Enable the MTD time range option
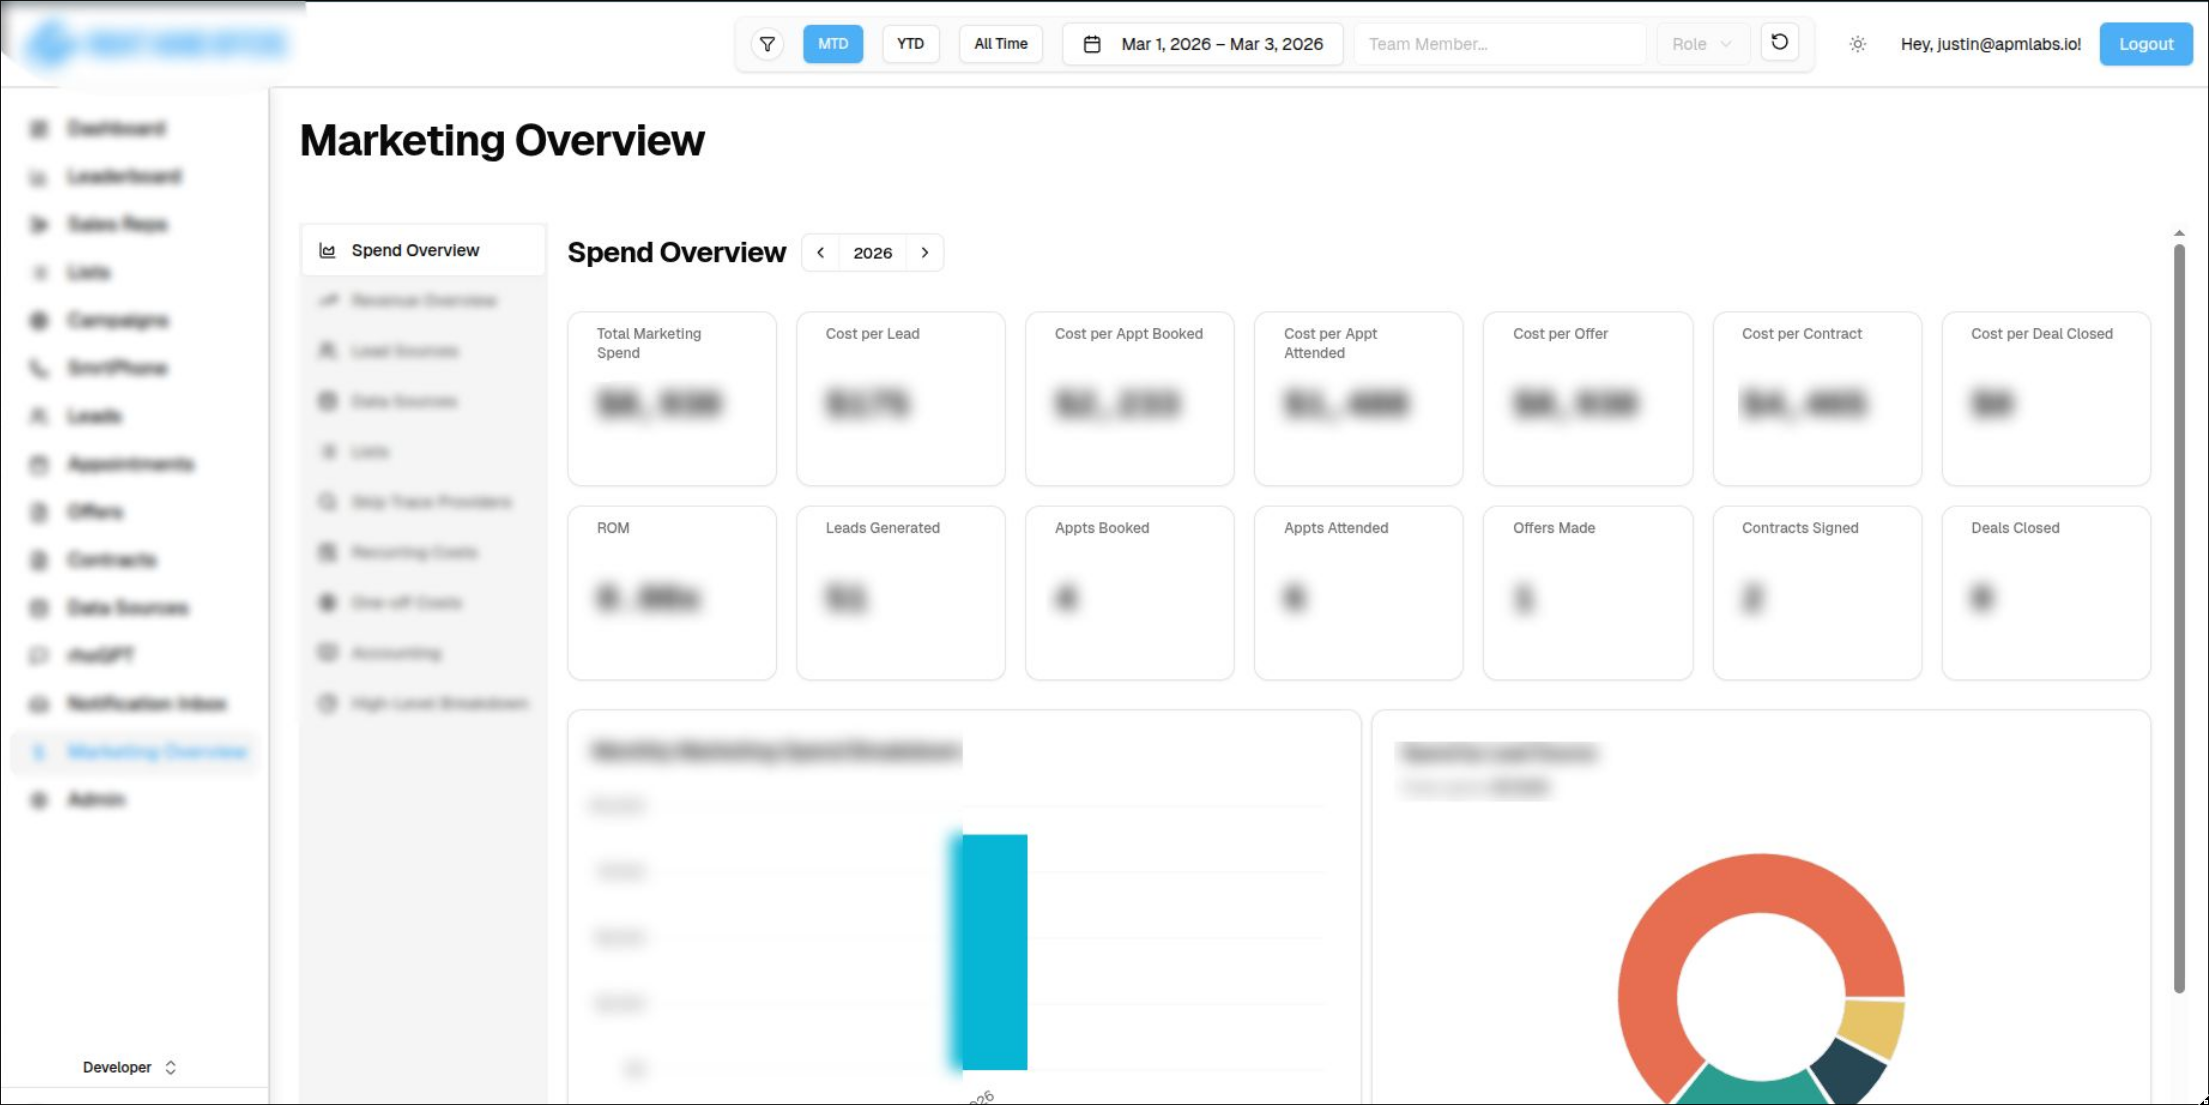Screen dimensions: 2209x1105 coord(832,43)
